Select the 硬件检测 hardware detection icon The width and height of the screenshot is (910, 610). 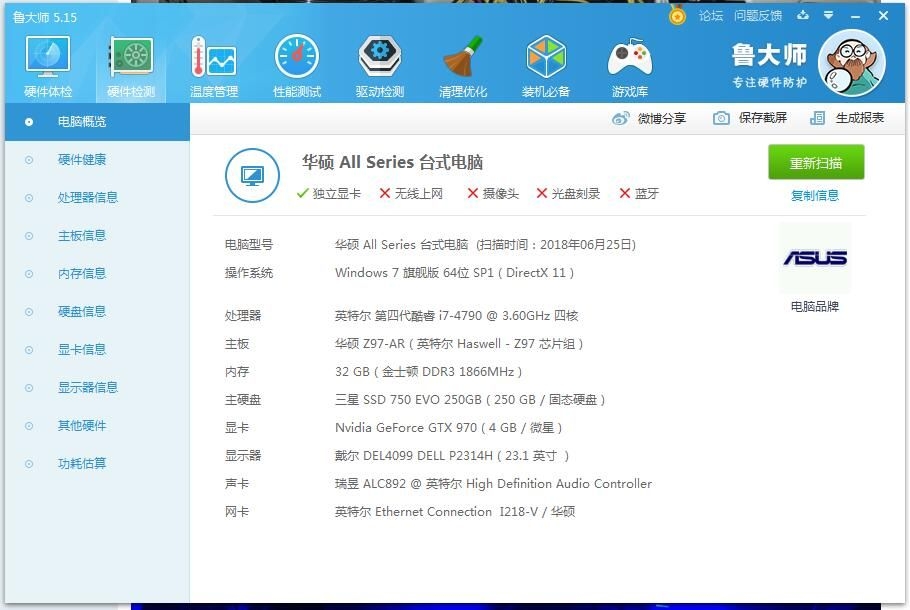(x=131, y=67)
